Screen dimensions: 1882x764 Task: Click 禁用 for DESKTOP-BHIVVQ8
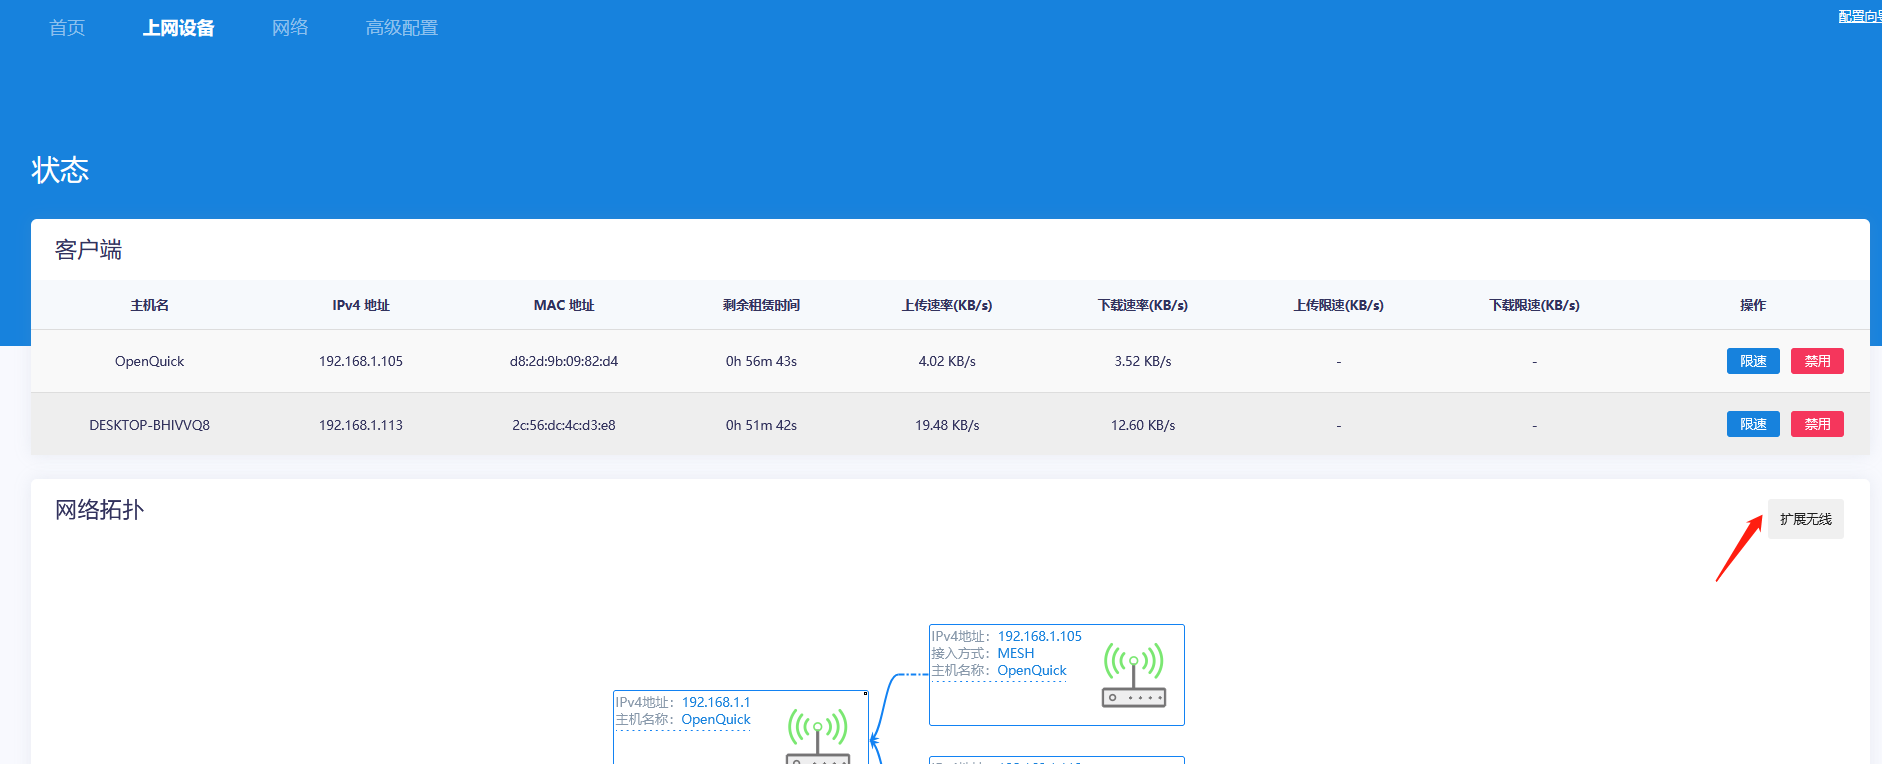(1816, 424)
